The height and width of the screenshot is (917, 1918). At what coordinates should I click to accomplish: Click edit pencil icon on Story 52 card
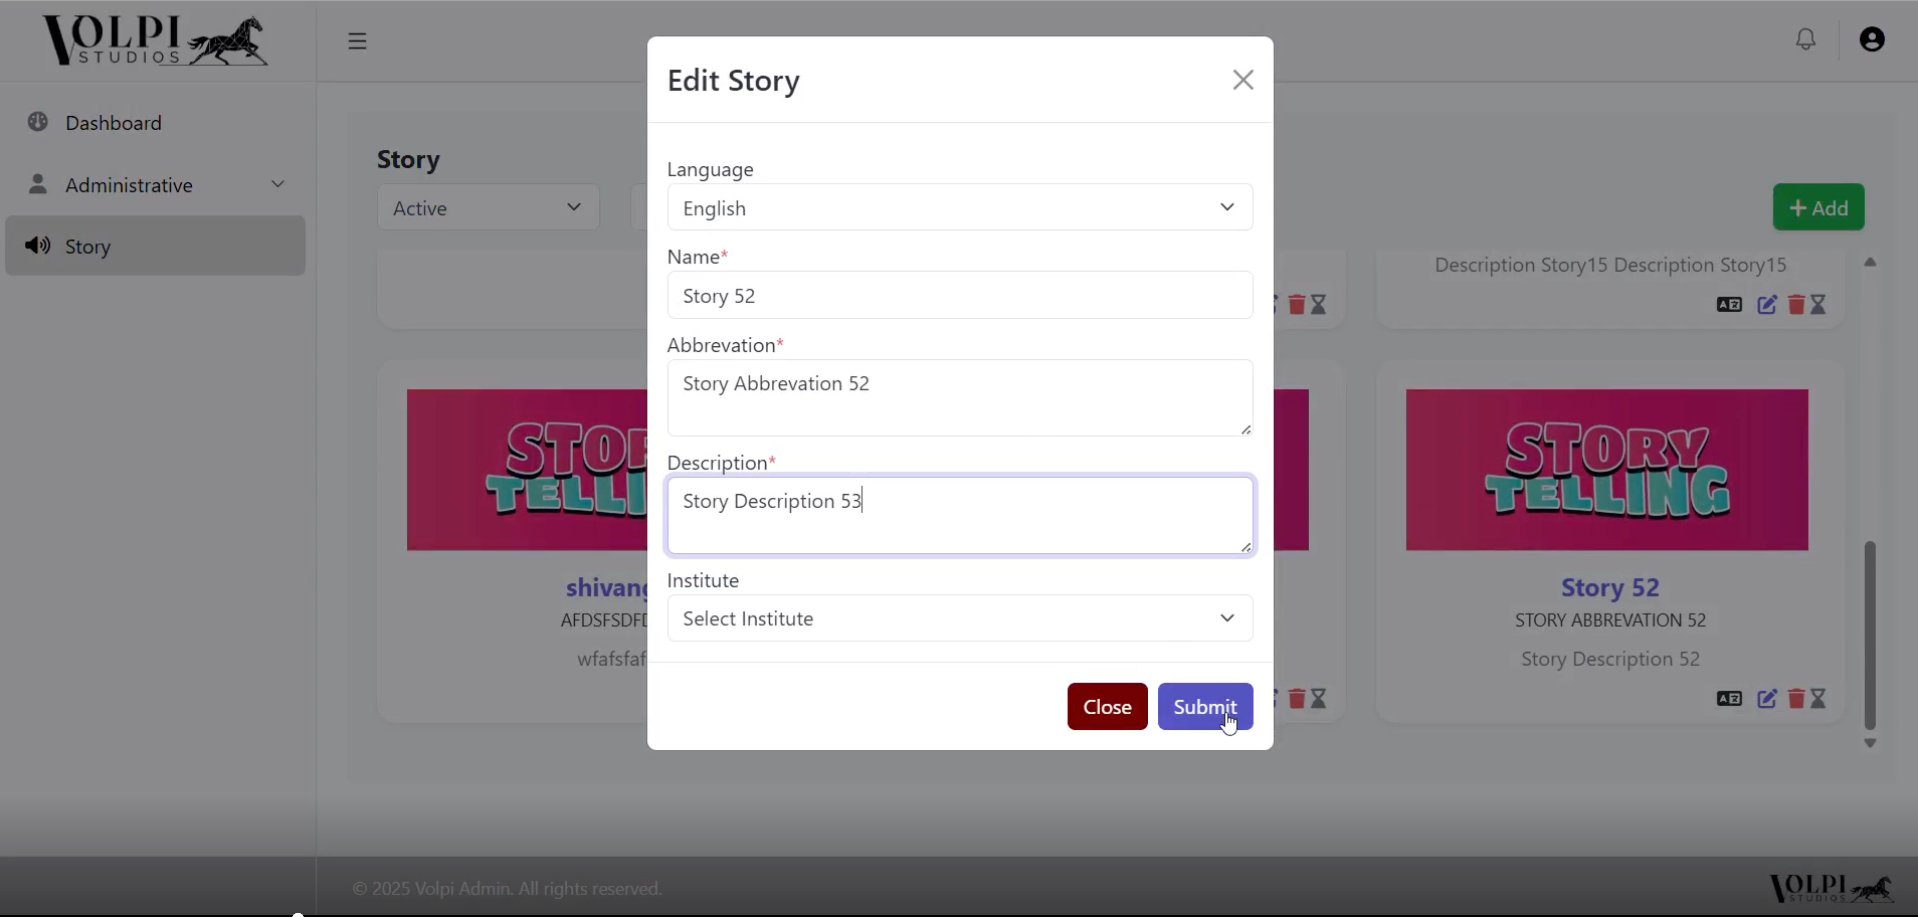click(1767, 699)
